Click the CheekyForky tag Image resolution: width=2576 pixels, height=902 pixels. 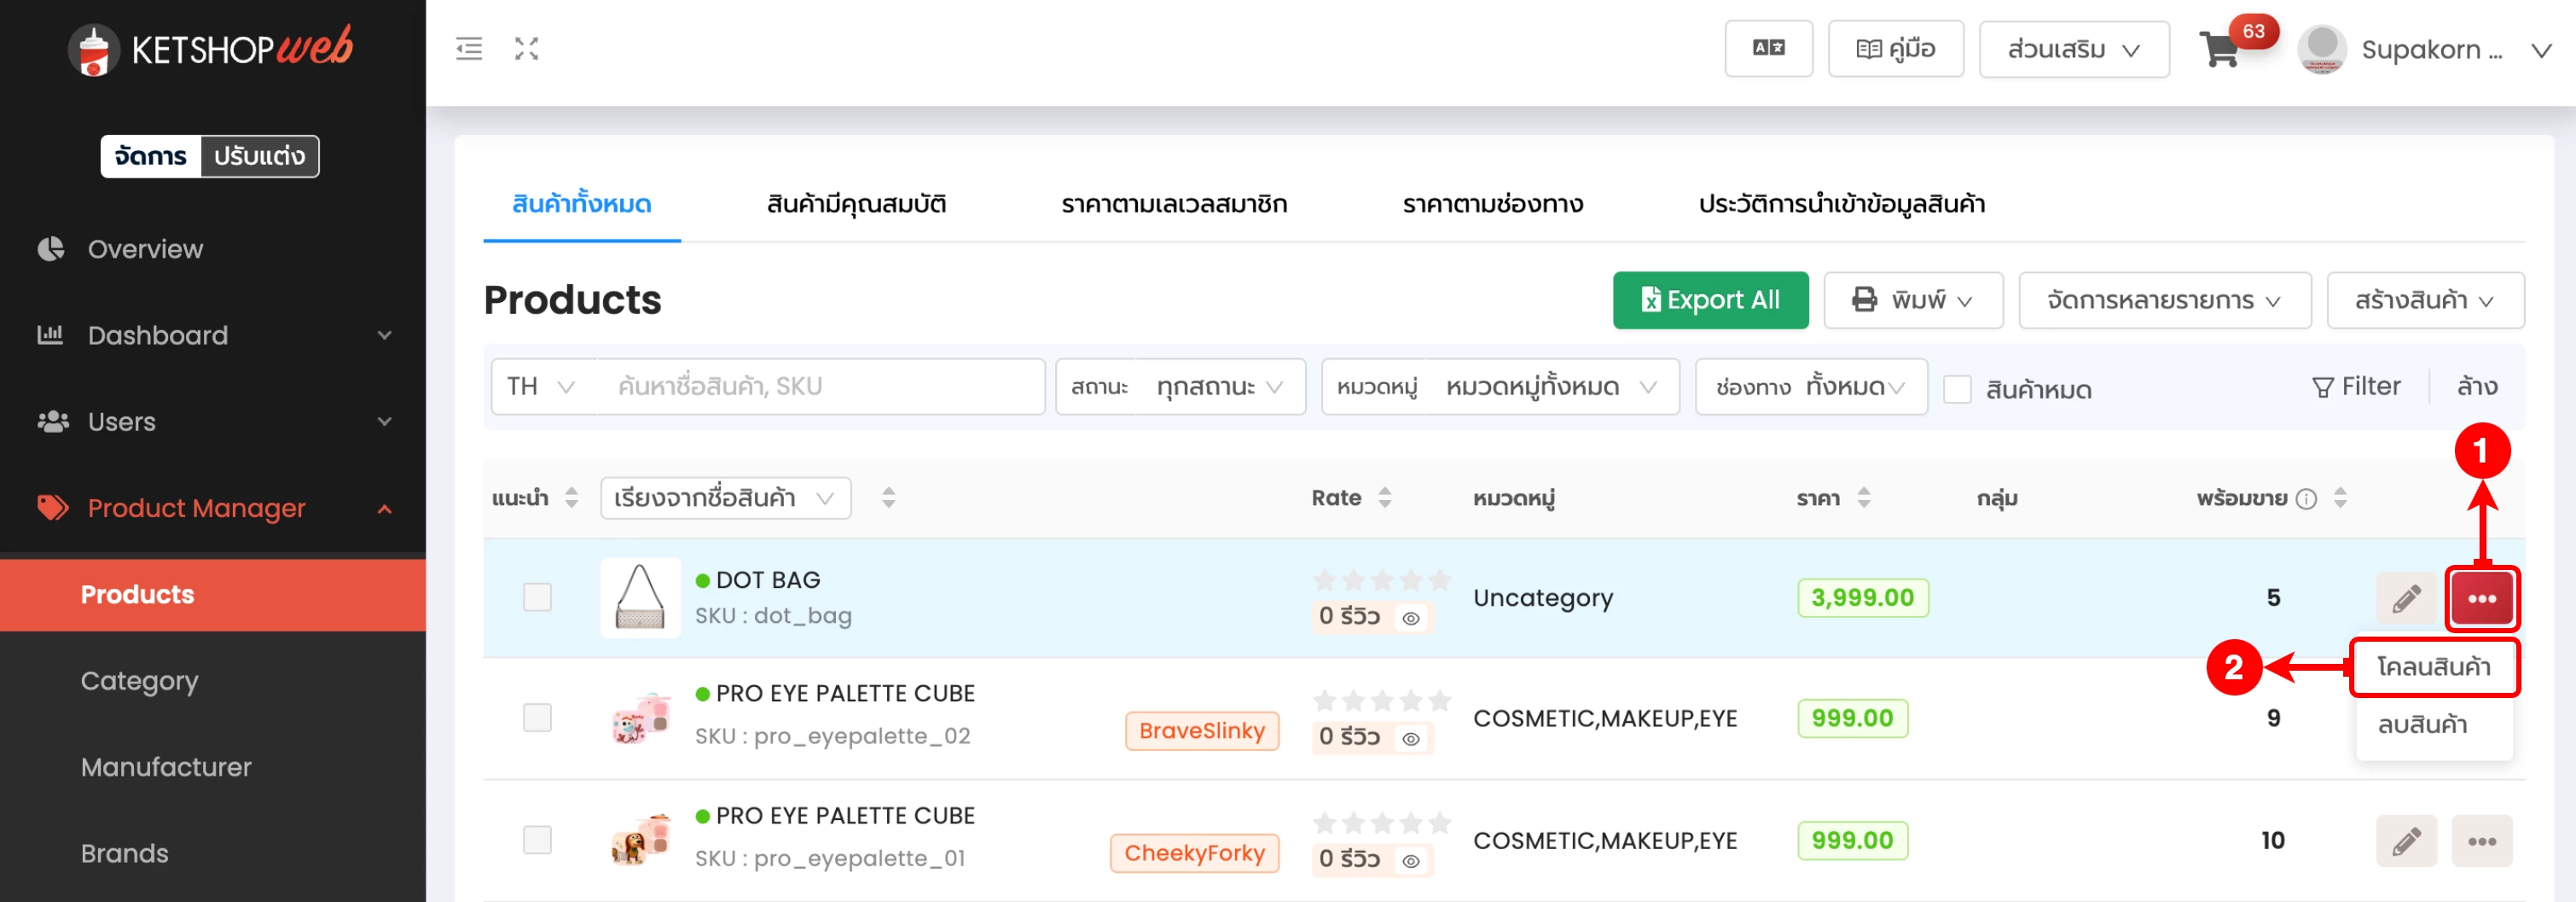pos(1194,853)
